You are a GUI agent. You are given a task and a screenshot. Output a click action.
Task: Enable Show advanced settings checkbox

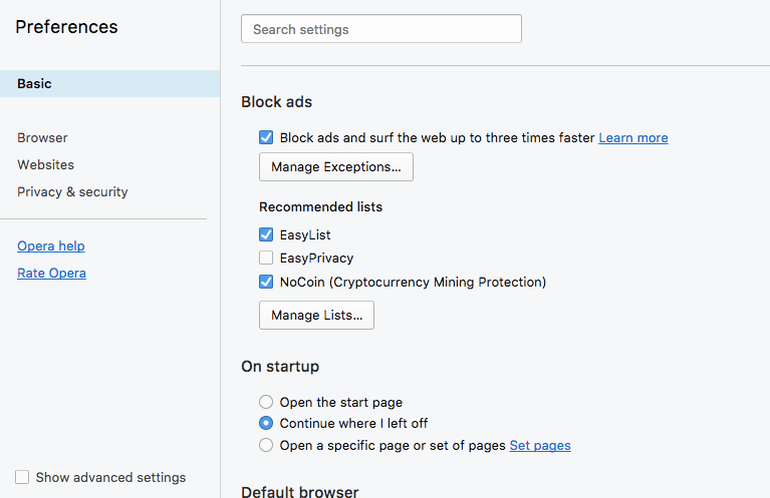click(x=23, y=478)
